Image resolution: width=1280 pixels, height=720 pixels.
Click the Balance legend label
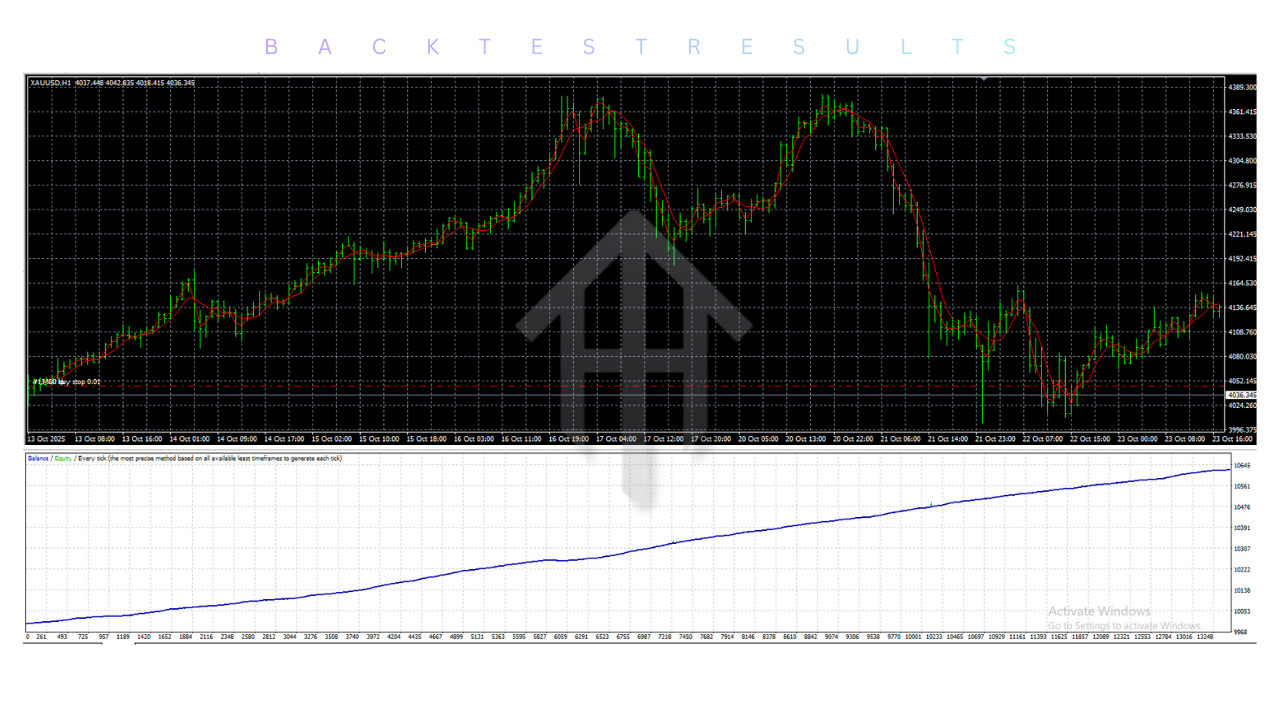click(40, 458)
